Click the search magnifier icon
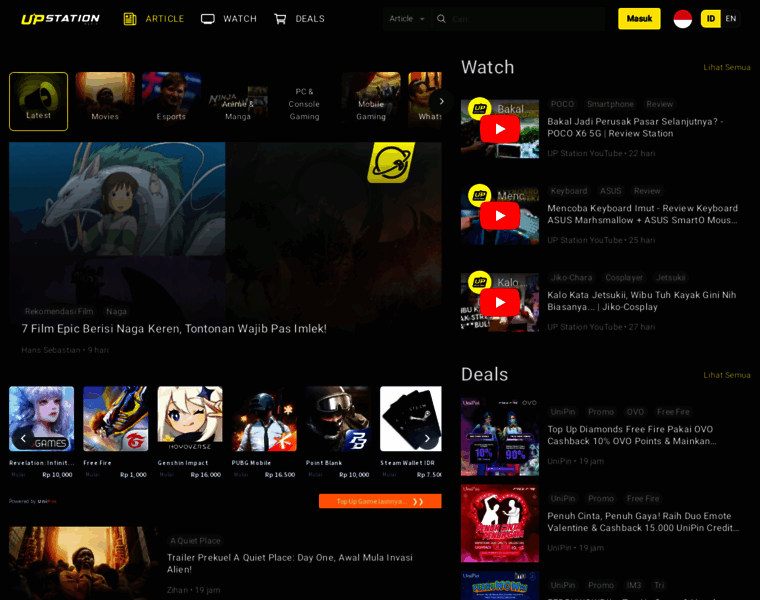 441,19
